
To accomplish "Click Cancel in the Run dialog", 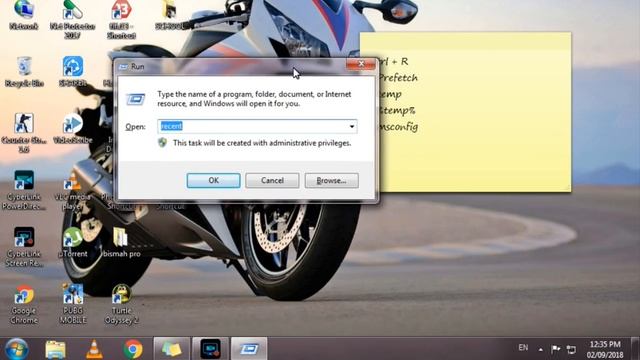I will point(272,180).
